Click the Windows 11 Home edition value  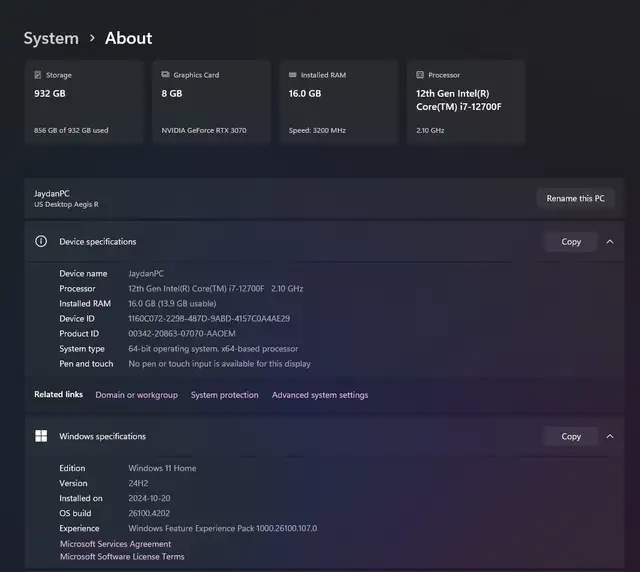tap(162, 468)
